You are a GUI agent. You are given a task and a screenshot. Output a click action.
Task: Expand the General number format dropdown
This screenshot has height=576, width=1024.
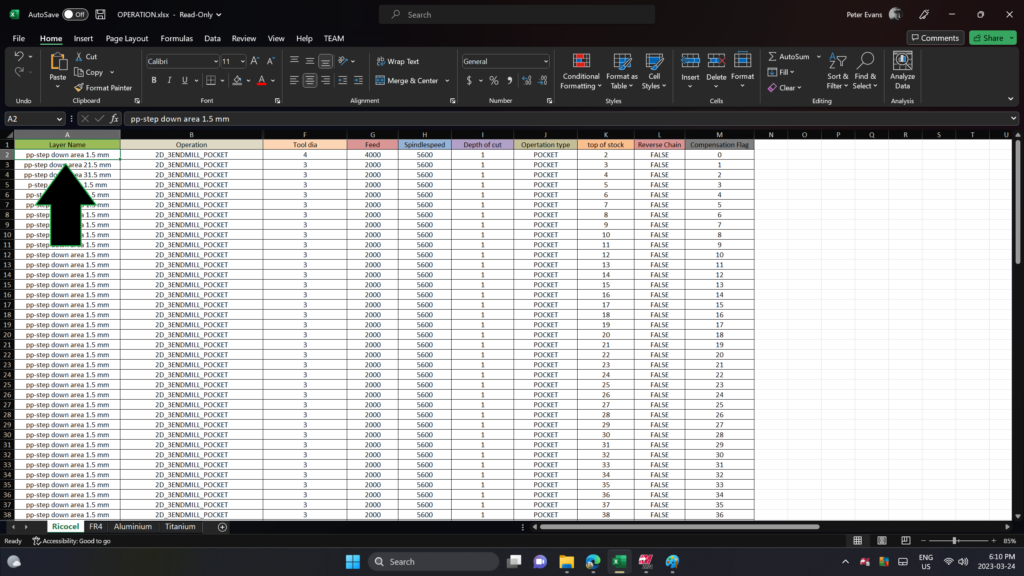pyautogui.click(x=544, y=61)
